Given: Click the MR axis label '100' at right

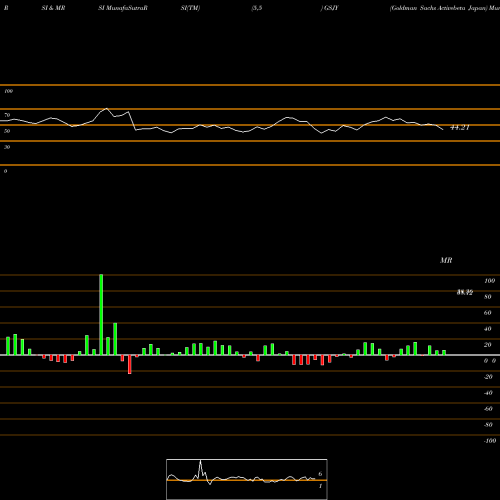Looking at the screenshot, I should pyautogui.click(x=490, y=281).
